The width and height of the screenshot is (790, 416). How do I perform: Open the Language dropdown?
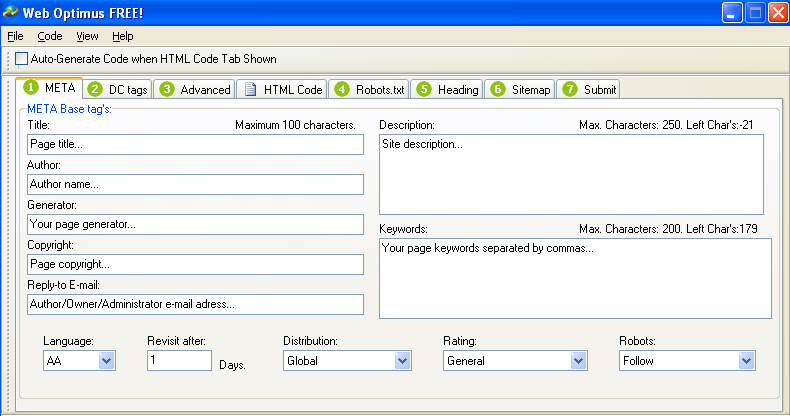[x=107, y=361]
